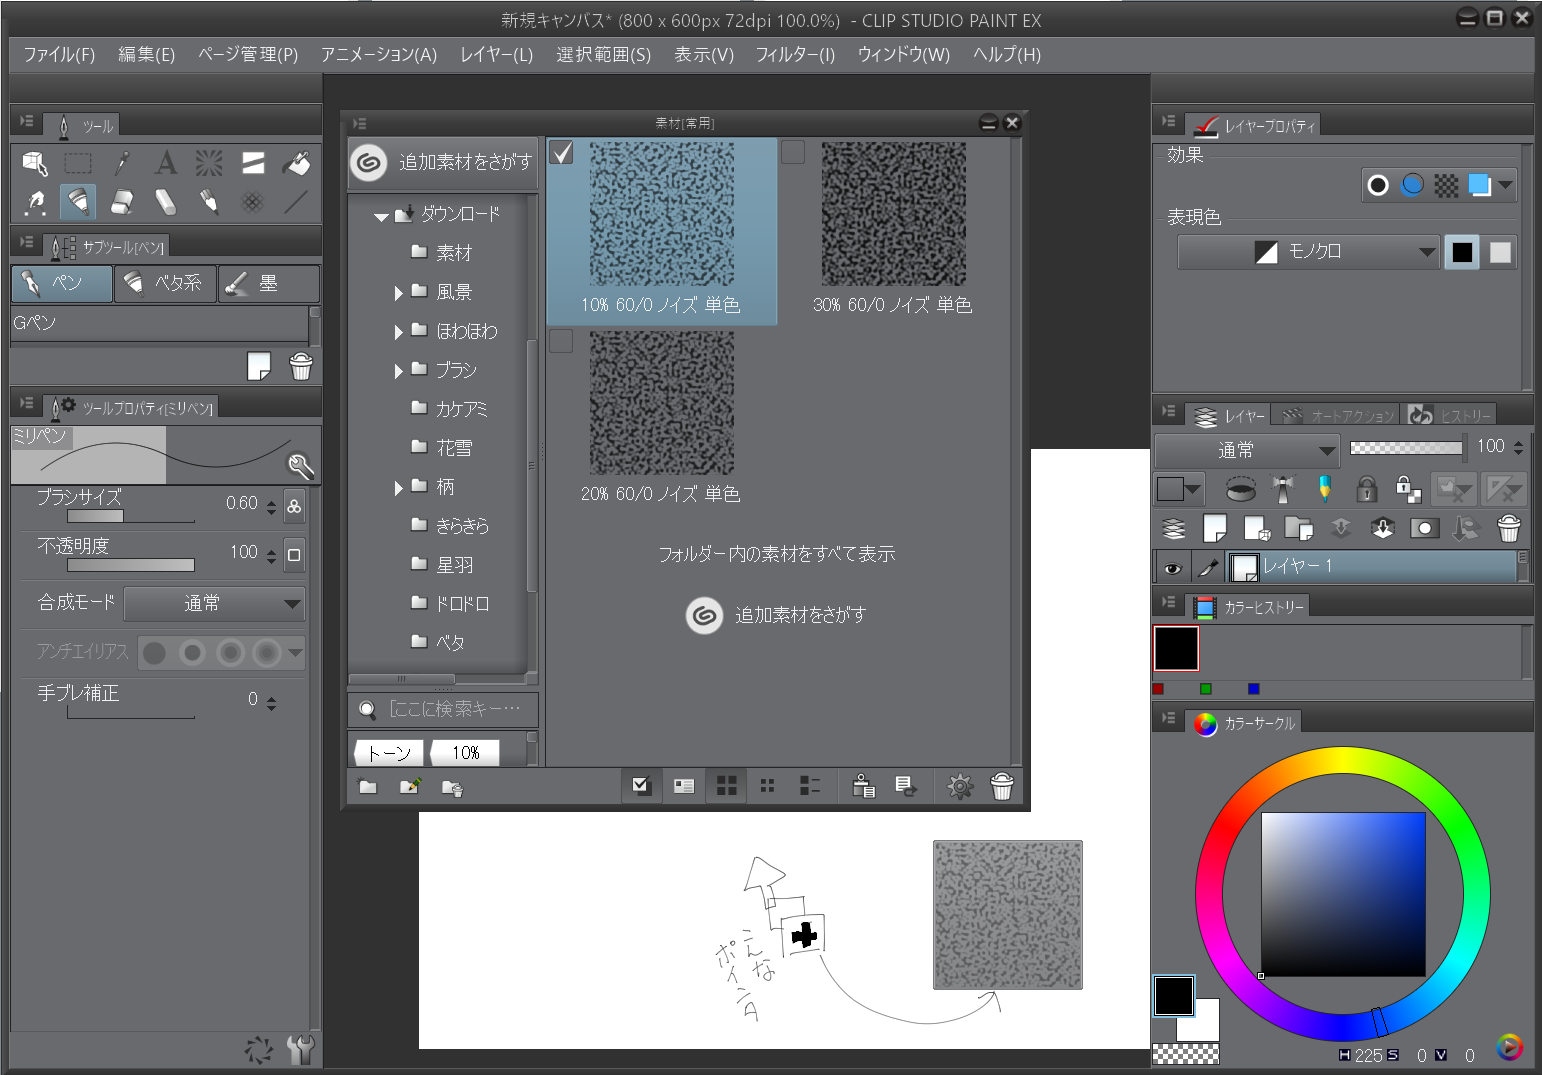Image resolution: width=1542 pixels, height=1075 pixels.
Task: Hide Layer 1 using the eye icon
Action: (x=1172, y=568)
